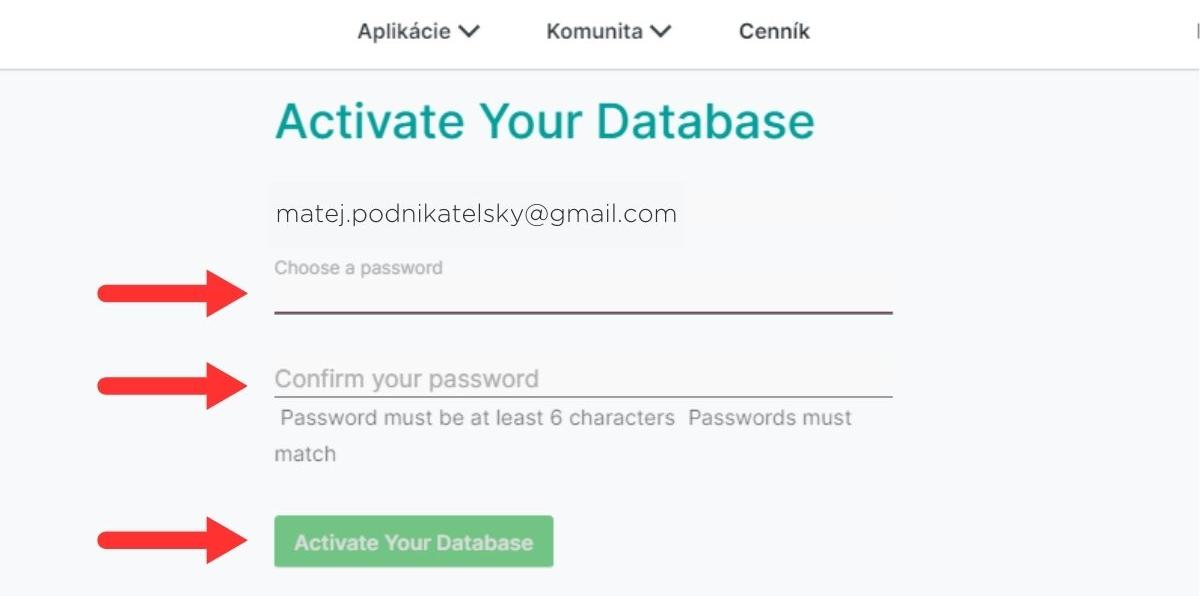Focus the Confirm your password field
Image resolution: width=1200 pixels, height=596 pixels.
[x=583, y=379]
